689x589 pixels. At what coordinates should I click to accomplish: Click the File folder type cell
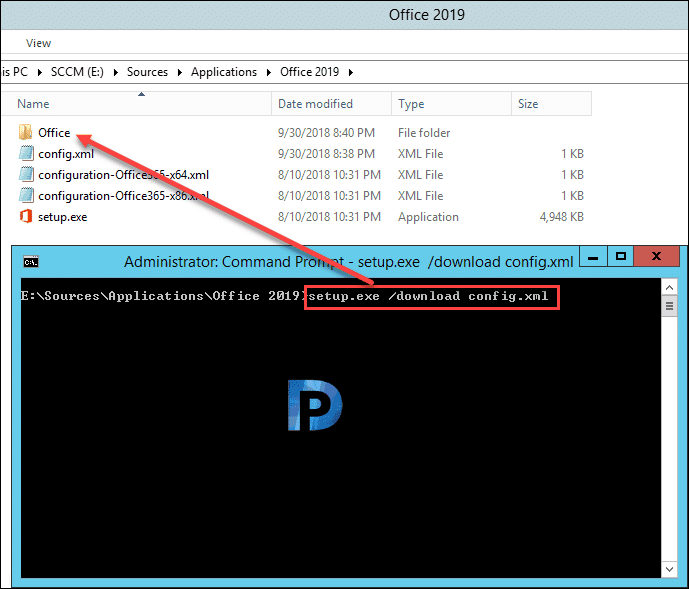tap(424, 133)
